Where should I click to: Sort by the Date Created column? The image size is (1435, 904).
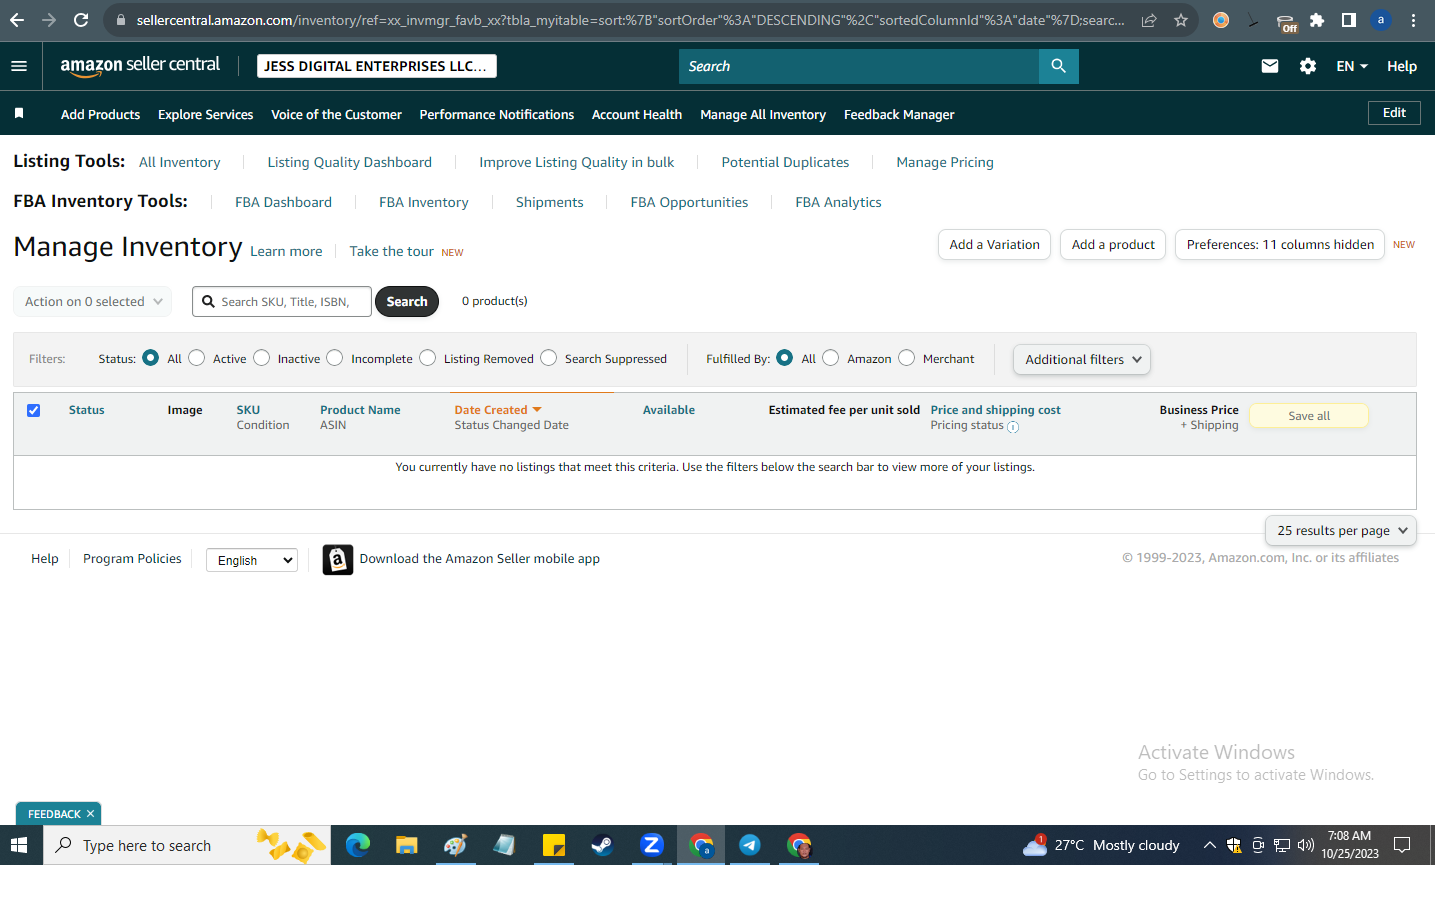click(x=497, y=410)
